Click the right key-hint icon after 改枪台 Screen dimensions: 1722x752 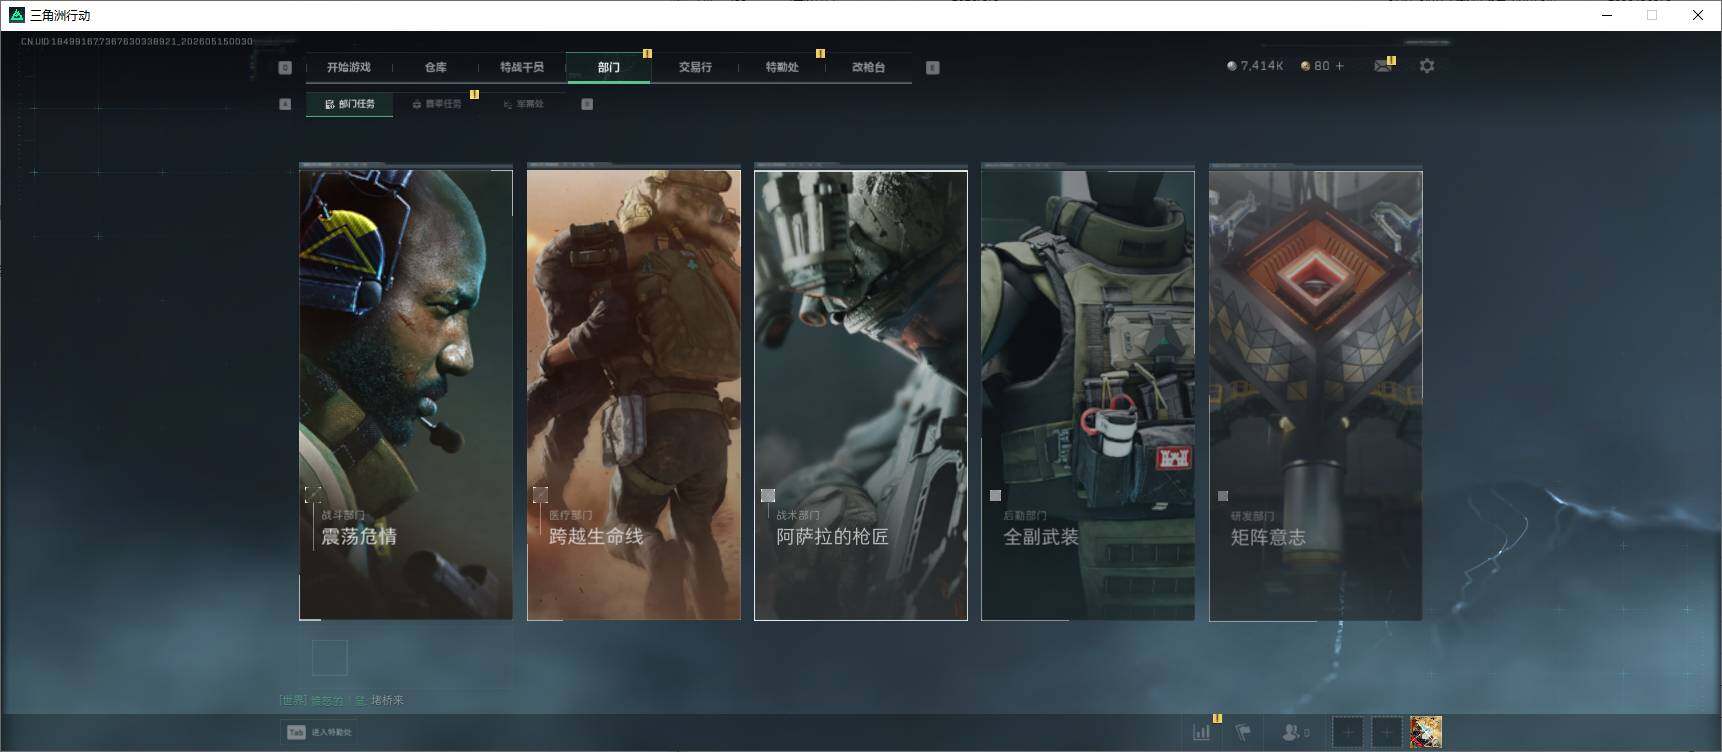coord(932,68)
